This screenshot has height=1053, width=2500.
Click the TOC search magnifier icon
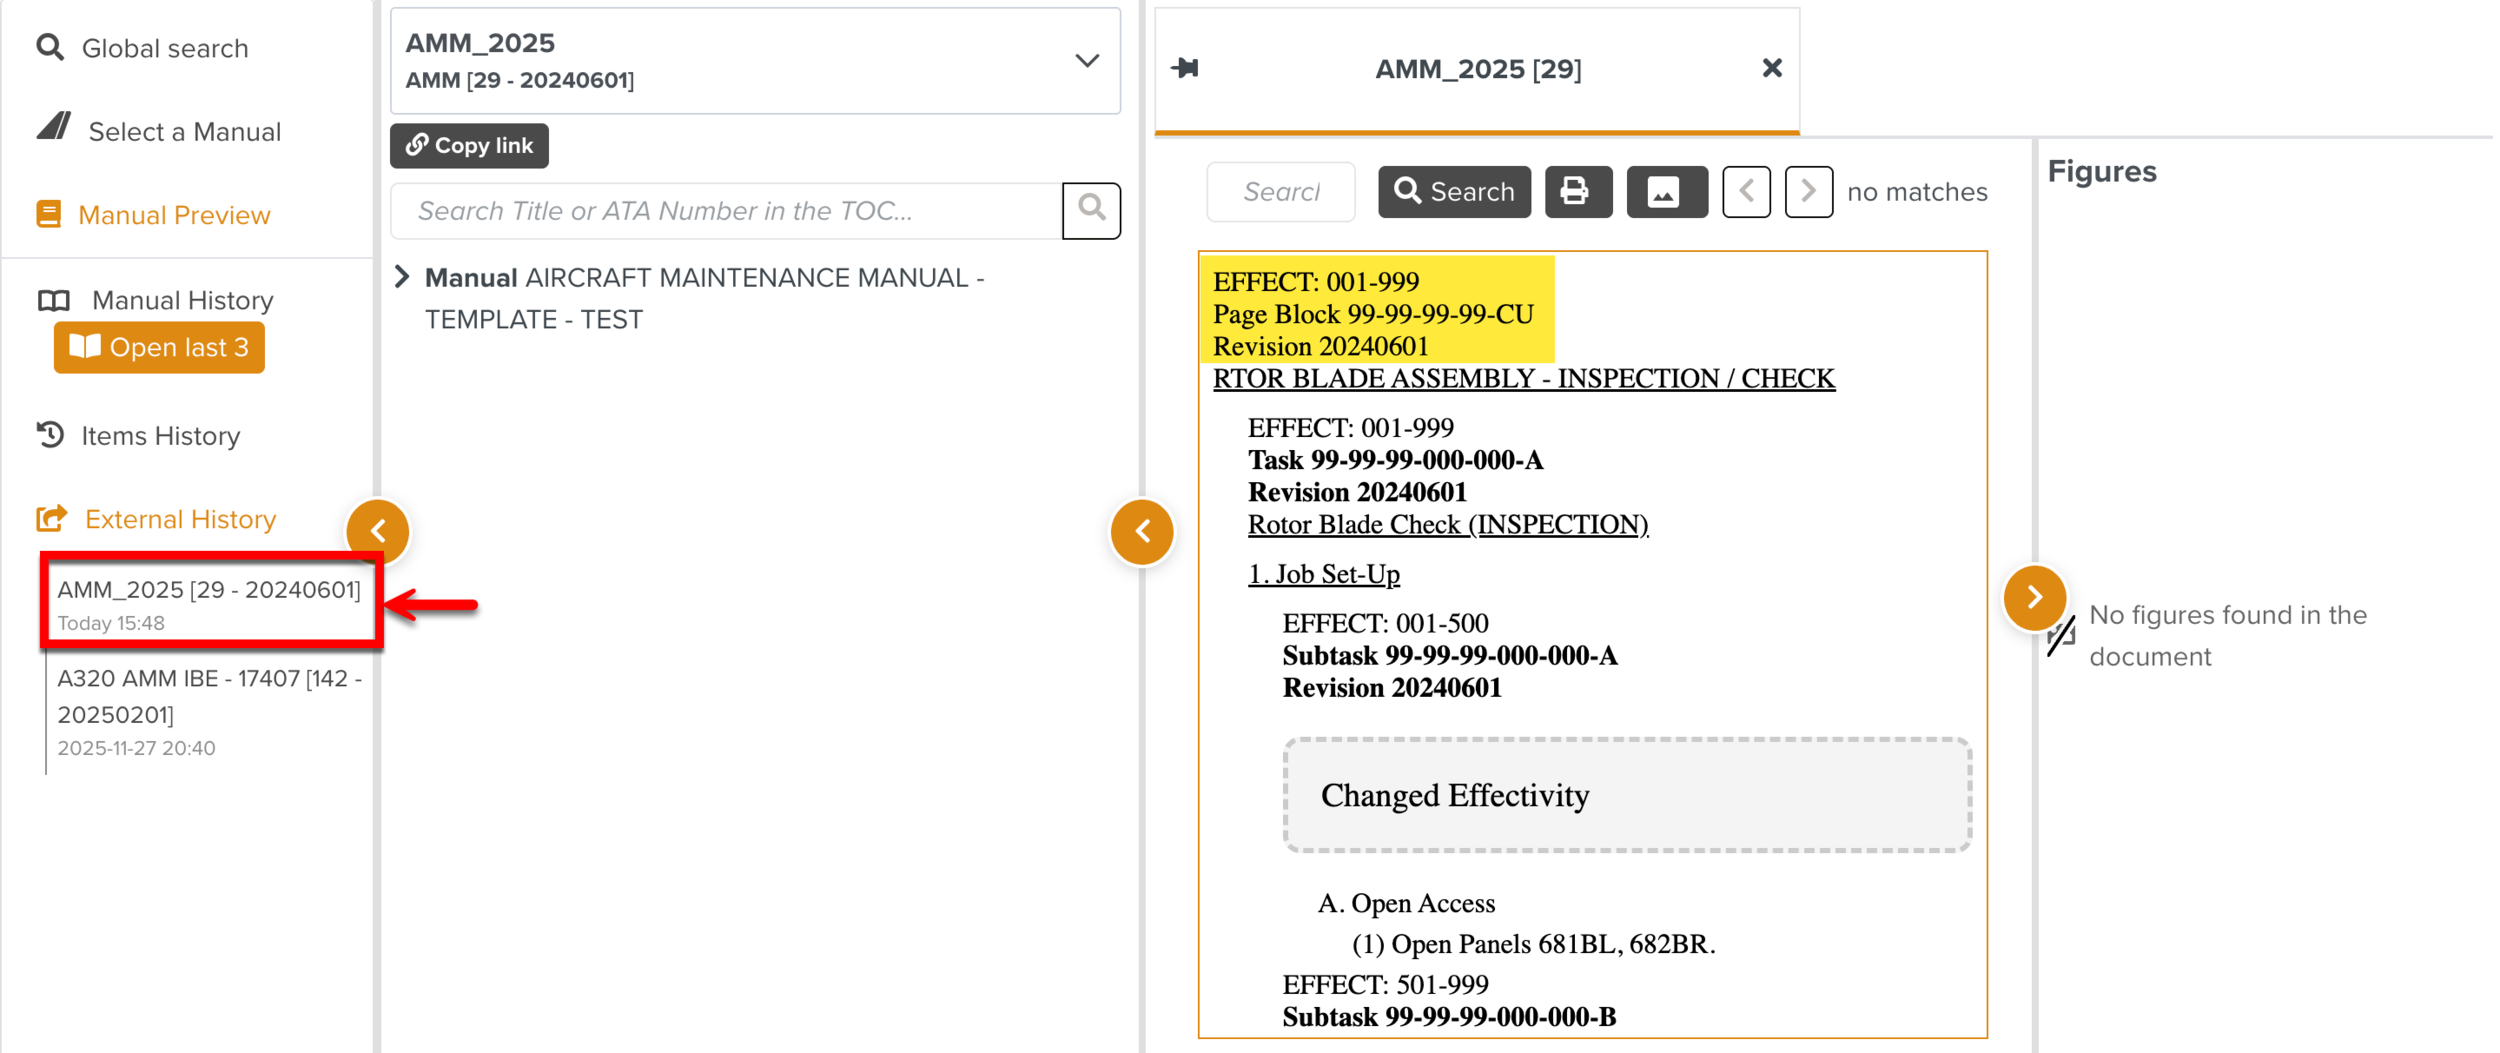pos(1091,210)
